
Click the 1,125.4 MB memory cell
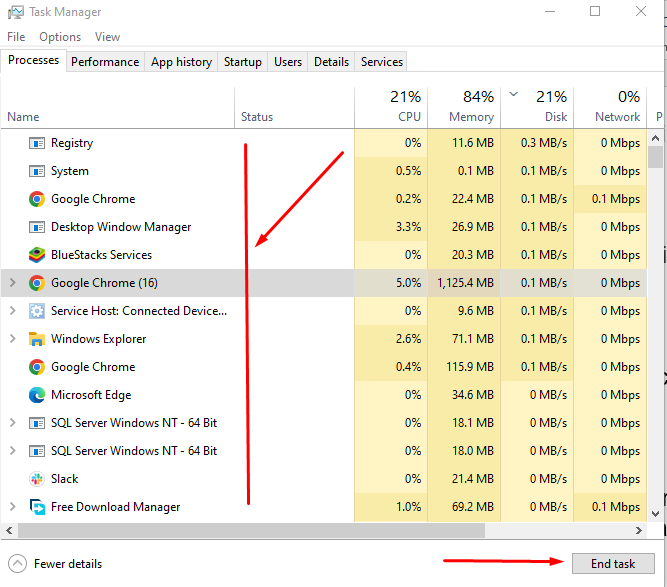(x=464, y=283)
